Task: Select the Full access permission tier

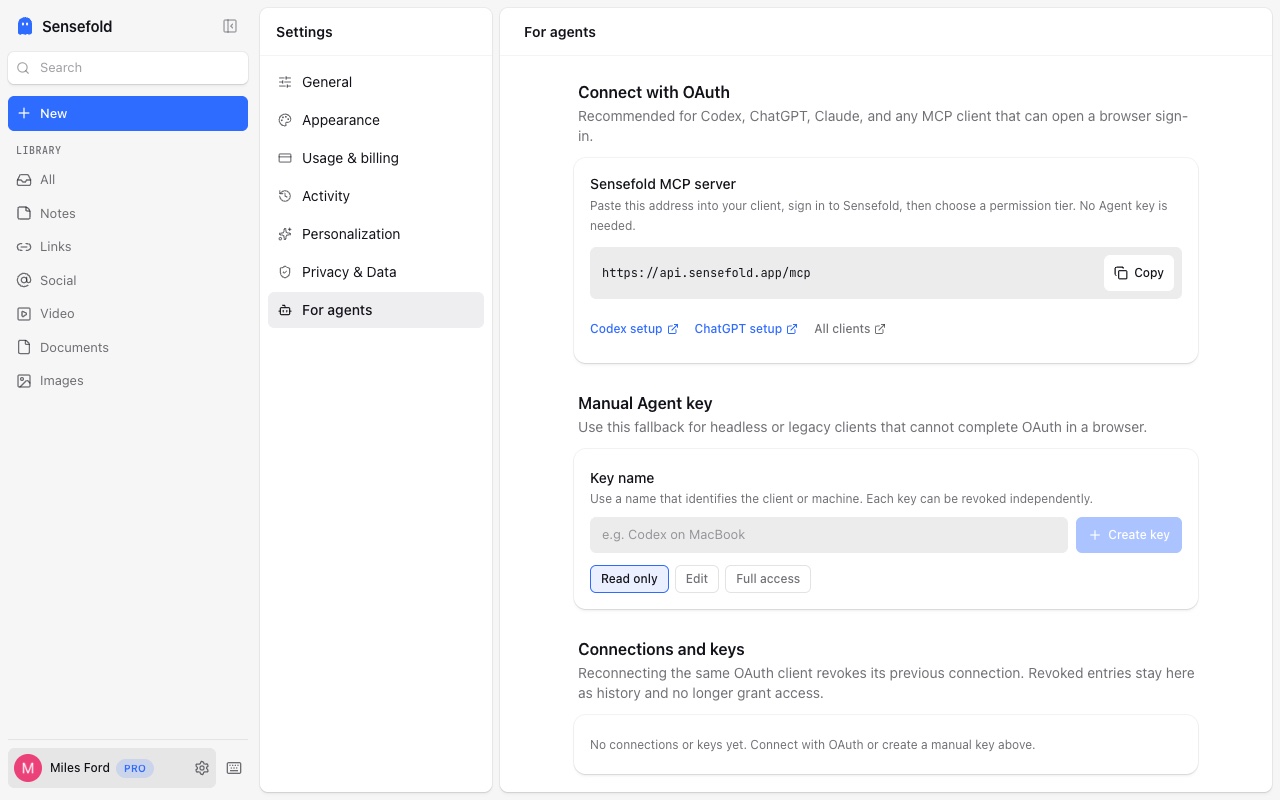Action: coord(768,579)
